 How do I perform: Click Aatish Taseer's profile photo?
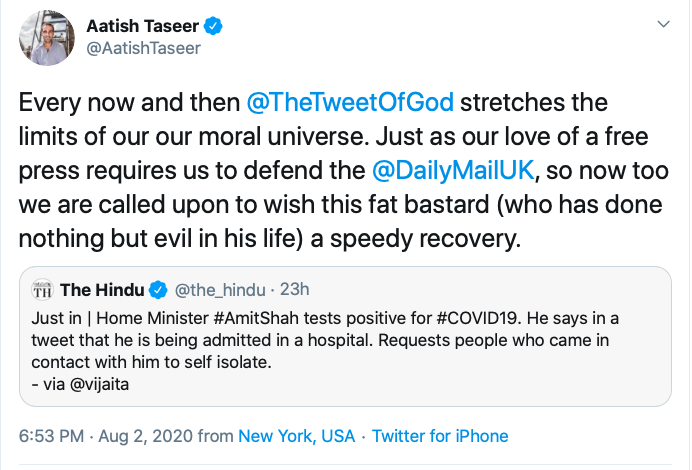47,38
